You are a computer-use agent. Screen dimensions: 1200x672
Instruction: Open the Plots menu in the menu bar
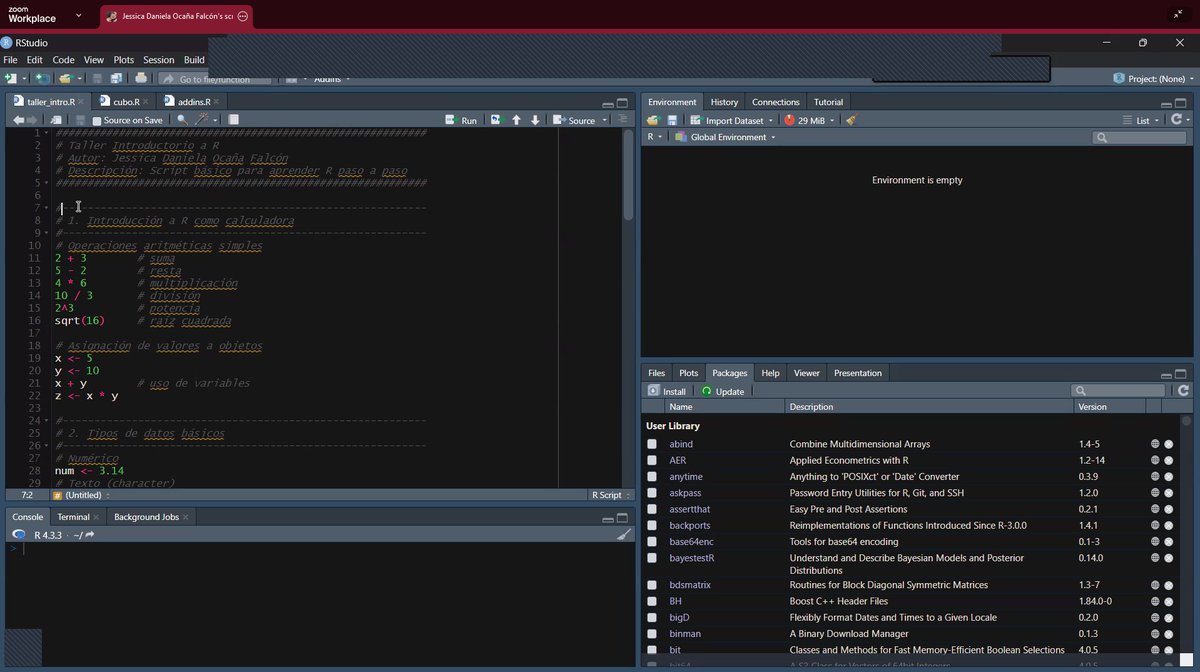pyautogui.click(x=123, y=60)
